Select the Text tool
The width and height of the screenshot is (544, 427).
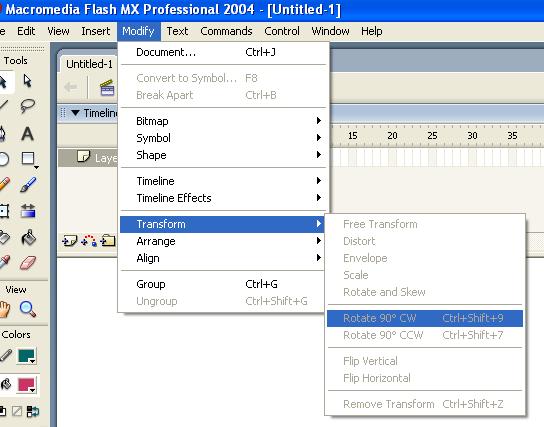[27, 134]
